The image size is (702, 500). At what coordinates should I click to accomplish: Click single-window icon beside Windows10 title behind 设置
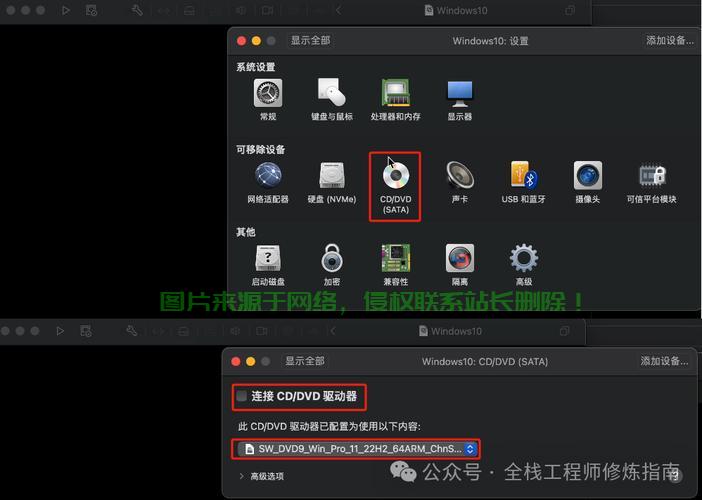[570, 10]
